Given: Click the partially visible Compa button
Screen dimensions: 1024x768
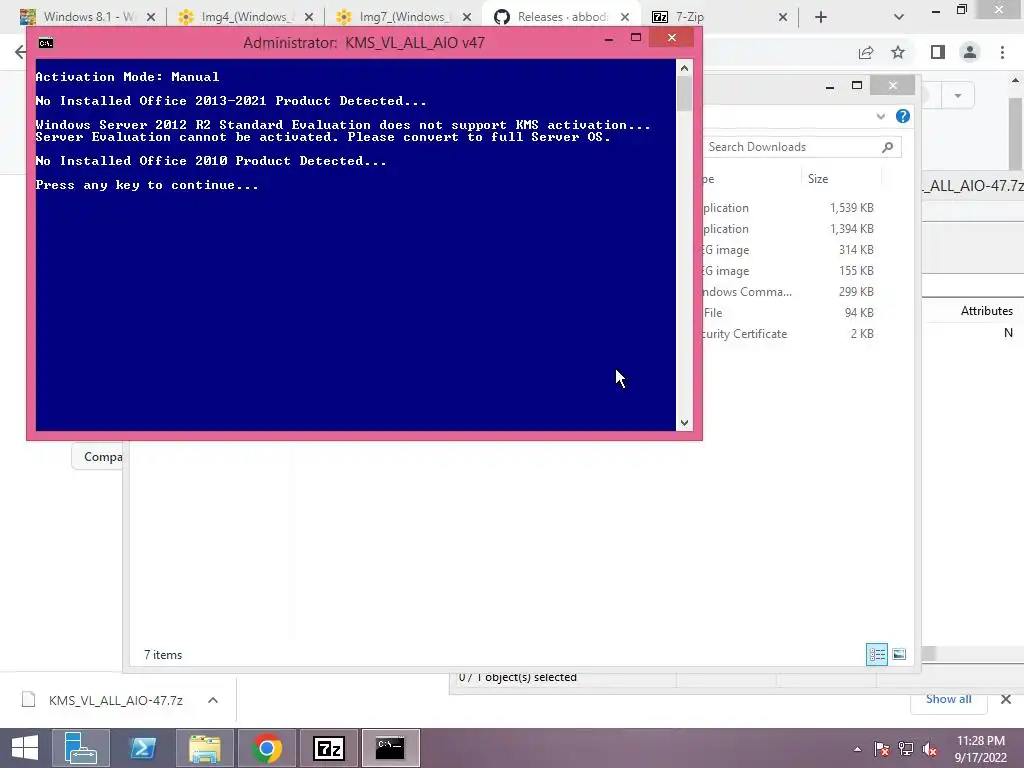Looking at the screenshot, I should pos(98,456).
